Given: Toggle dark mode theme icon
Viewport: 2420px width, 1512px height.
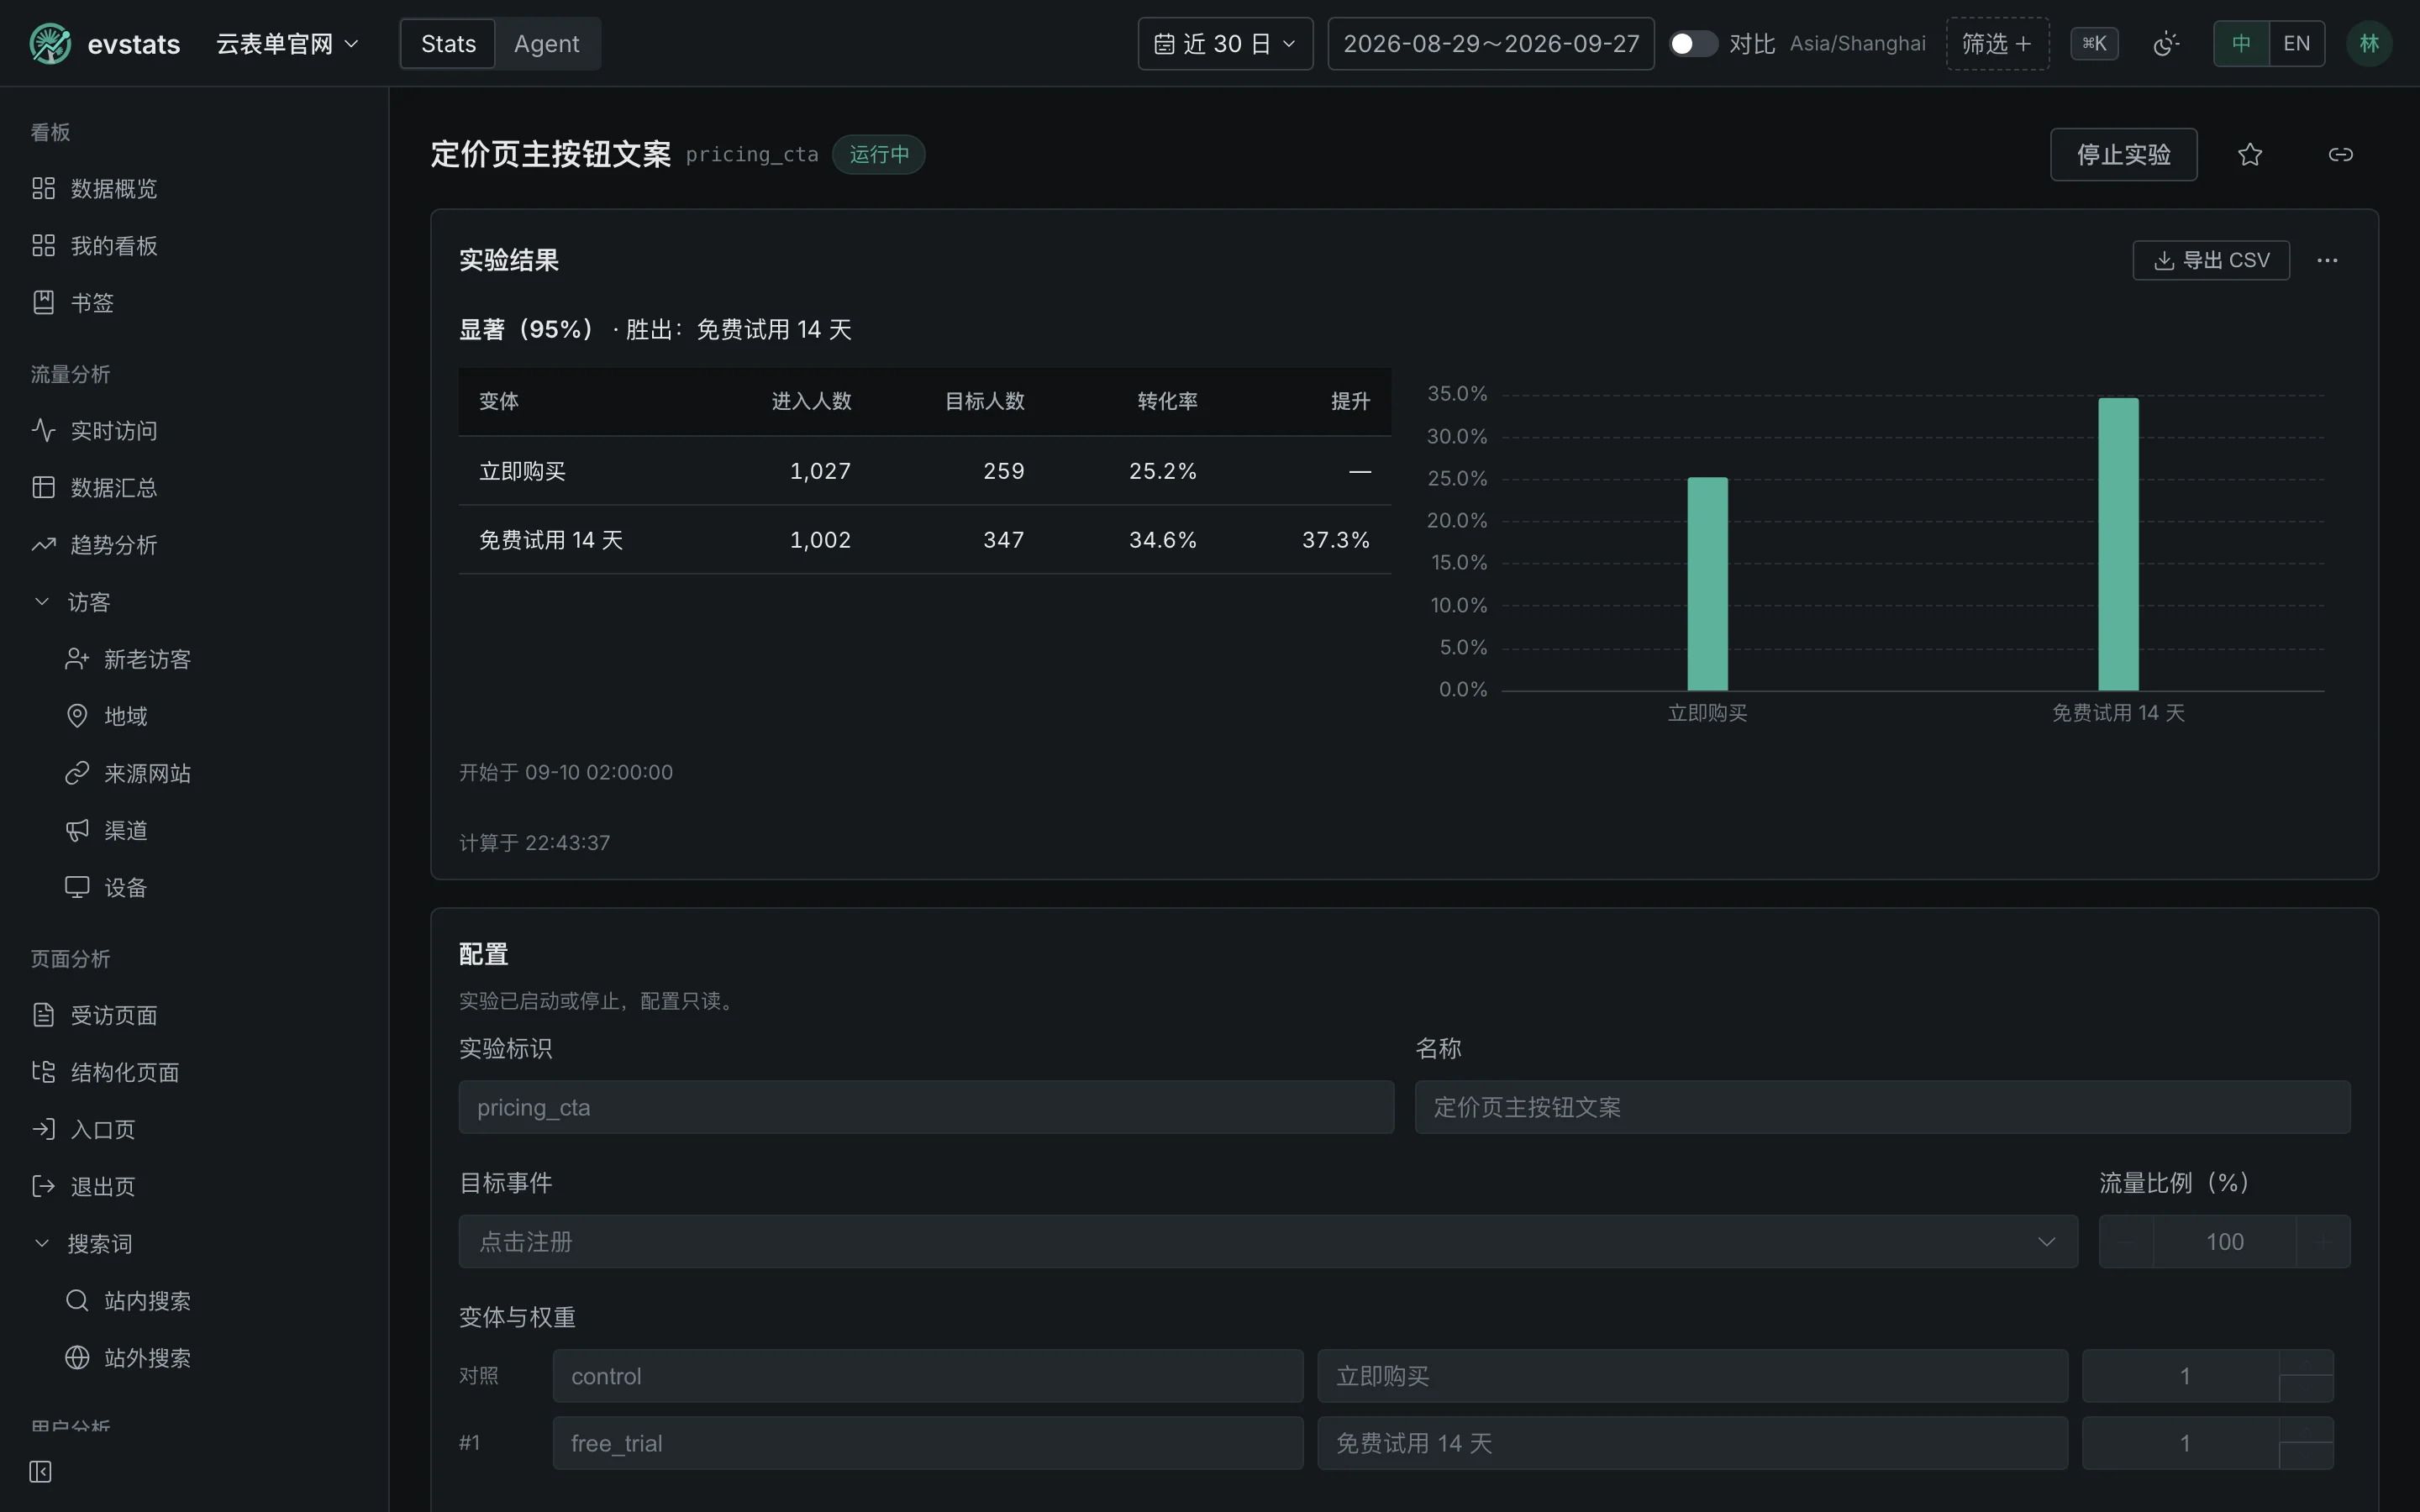Looking at the screenshot, I should (x=2165, y=44).
